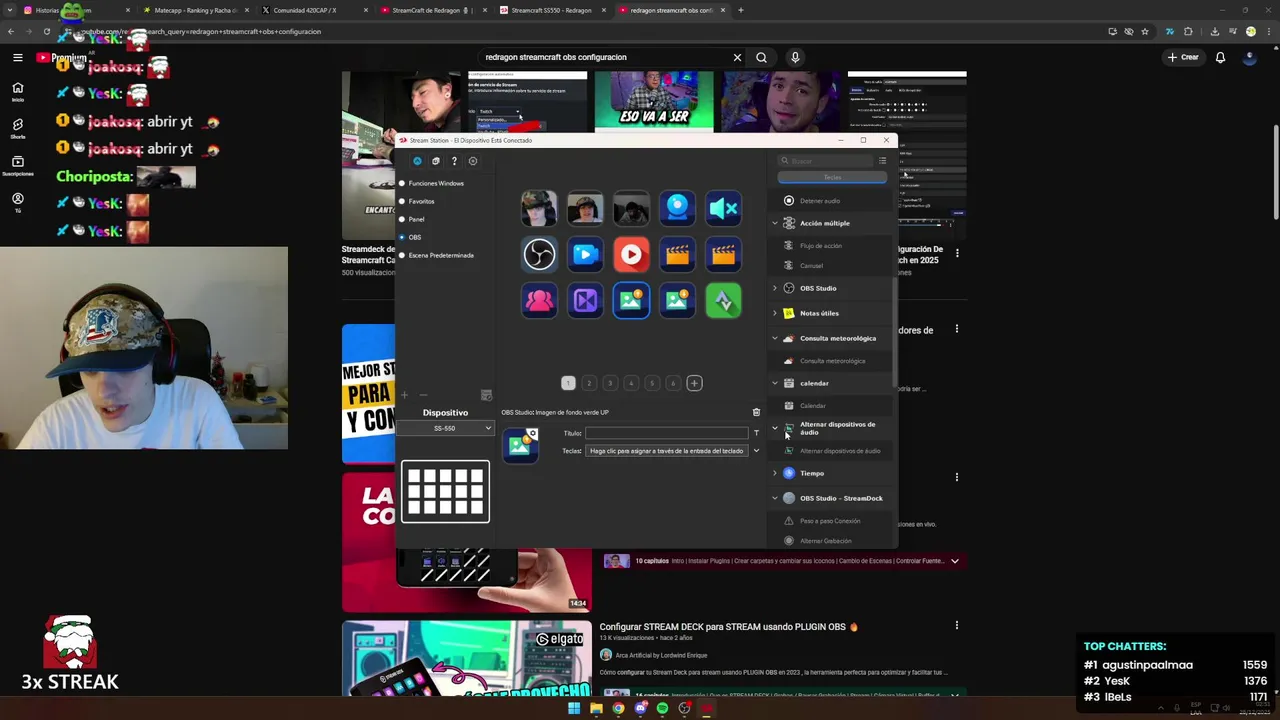The width and height of the screenshot is (1280, 720).
Task: Open the SS-550 device dropdown
Action: tap(445, 428)
